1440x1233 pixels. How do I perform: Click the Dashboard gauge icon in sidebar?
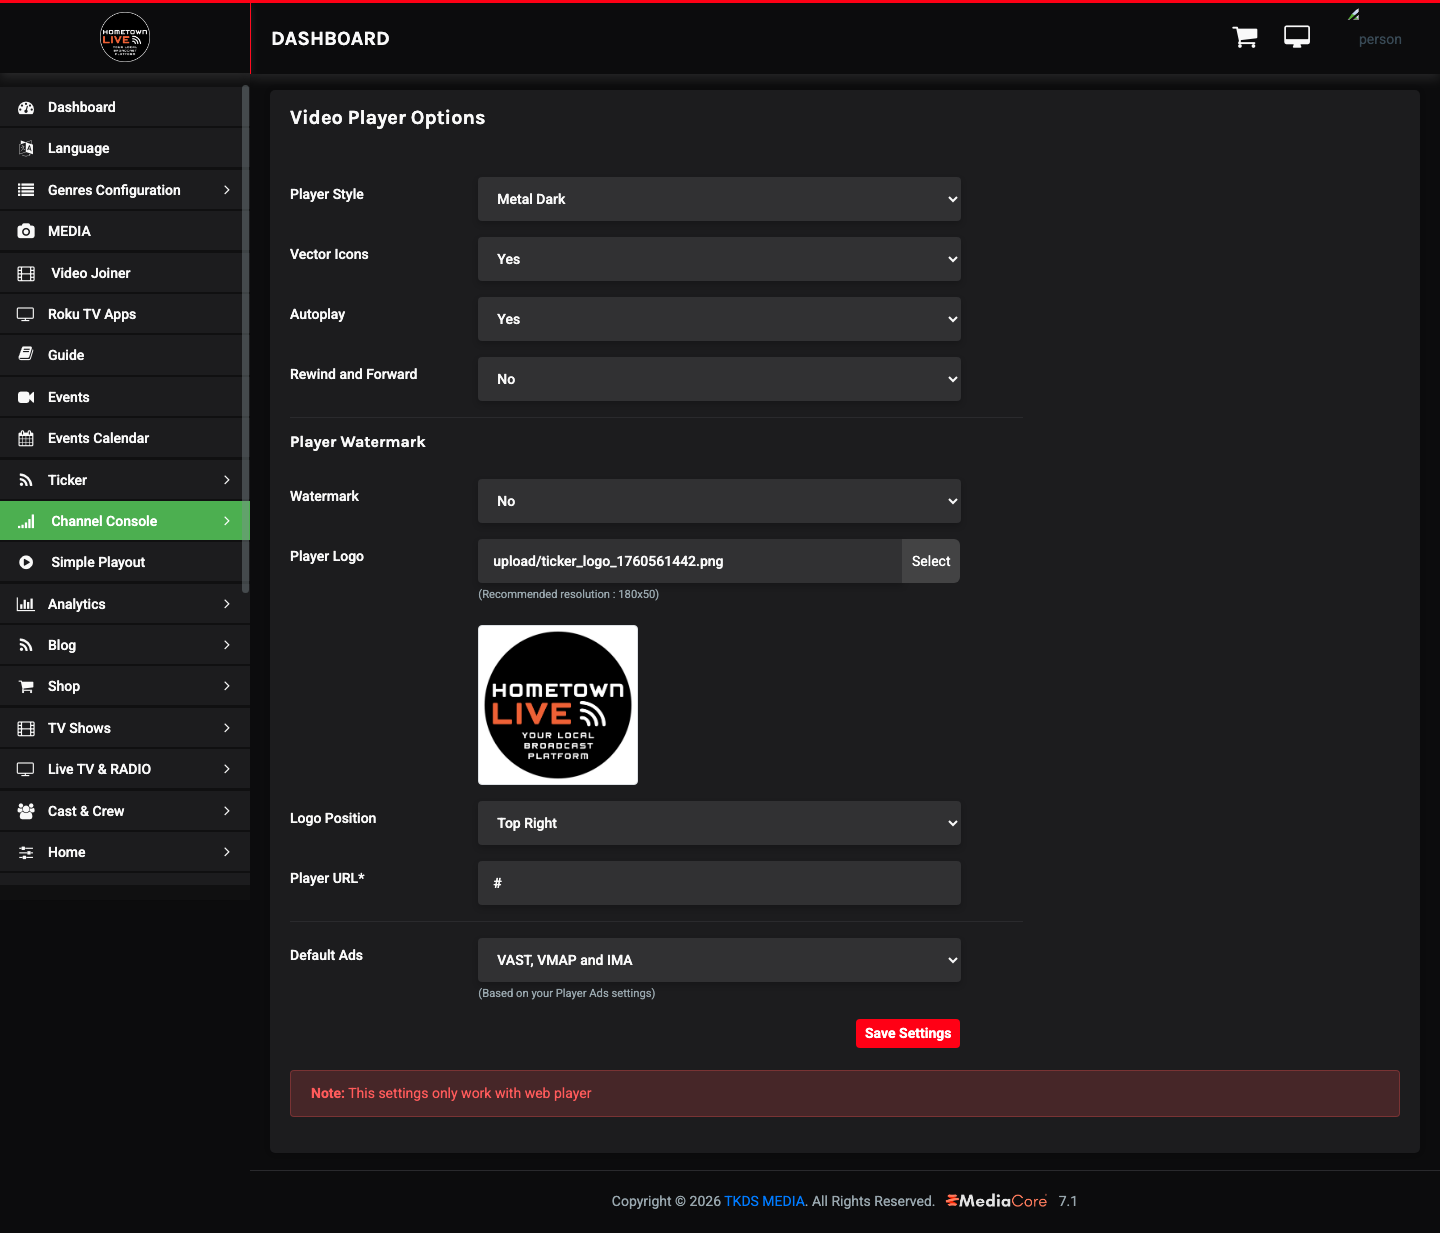(x=26, y=107)
